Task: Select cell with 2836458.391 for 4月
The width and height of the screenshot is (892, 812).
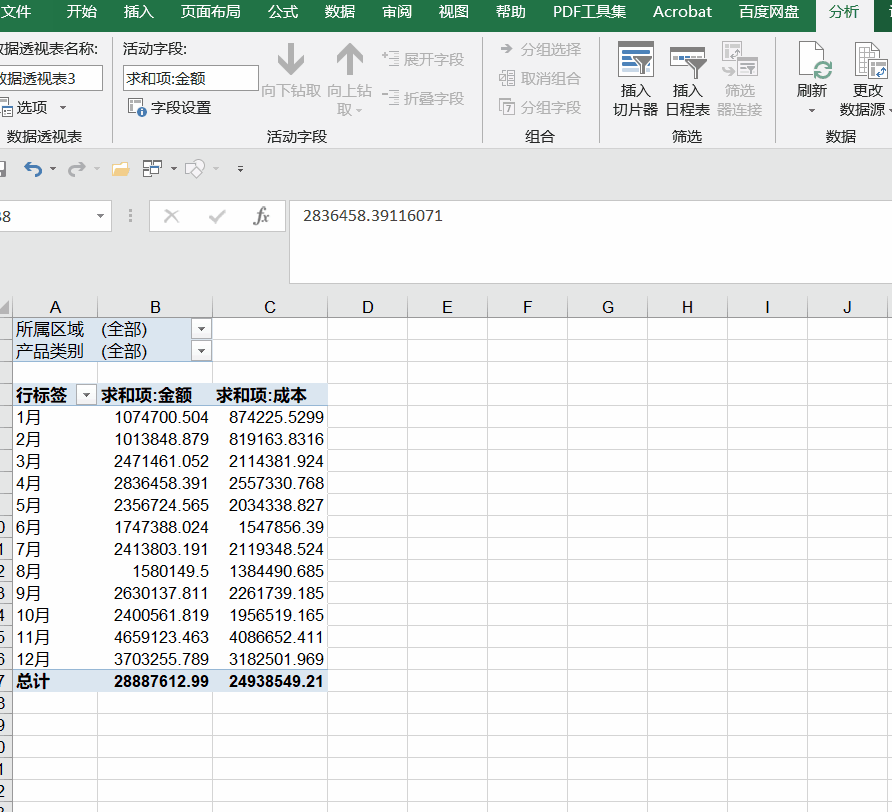Action: pos(155,484)
